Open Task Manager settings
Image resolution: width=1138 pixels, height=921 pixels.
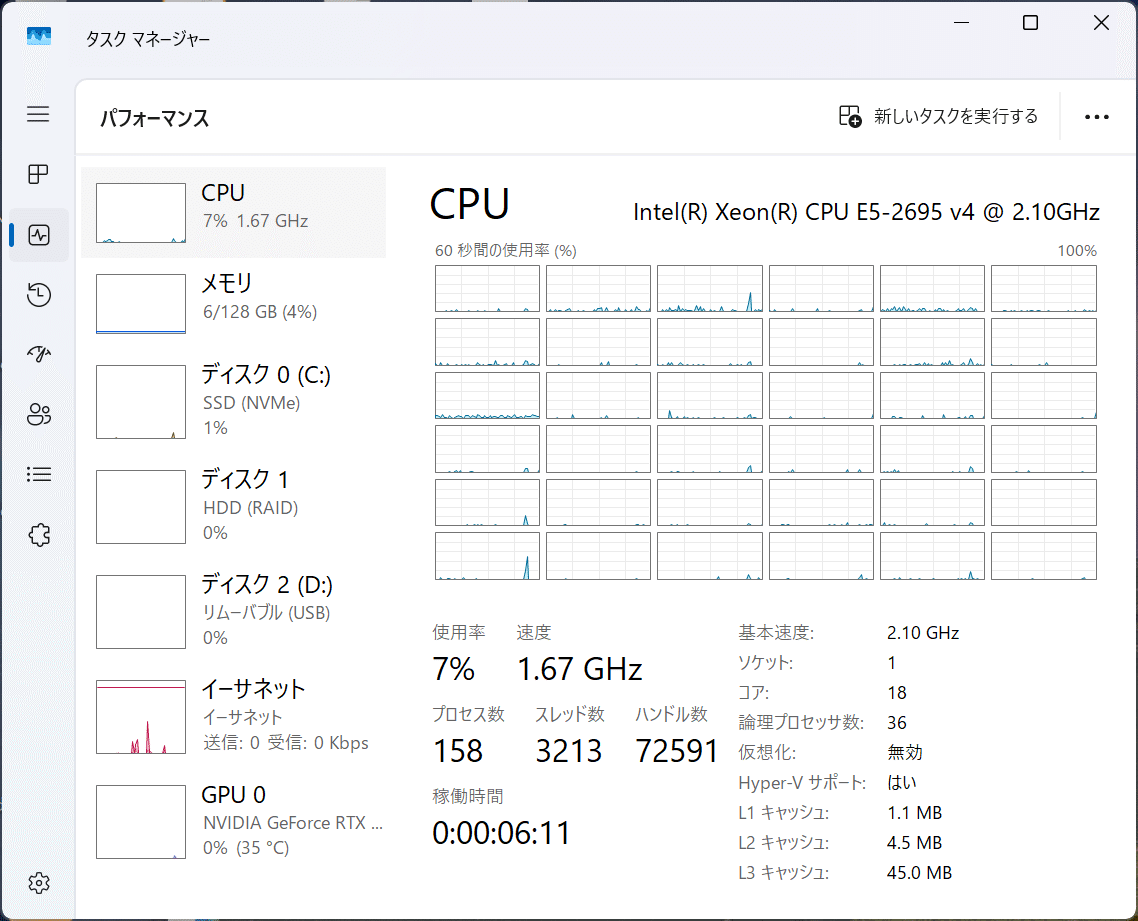coord(38,883)
